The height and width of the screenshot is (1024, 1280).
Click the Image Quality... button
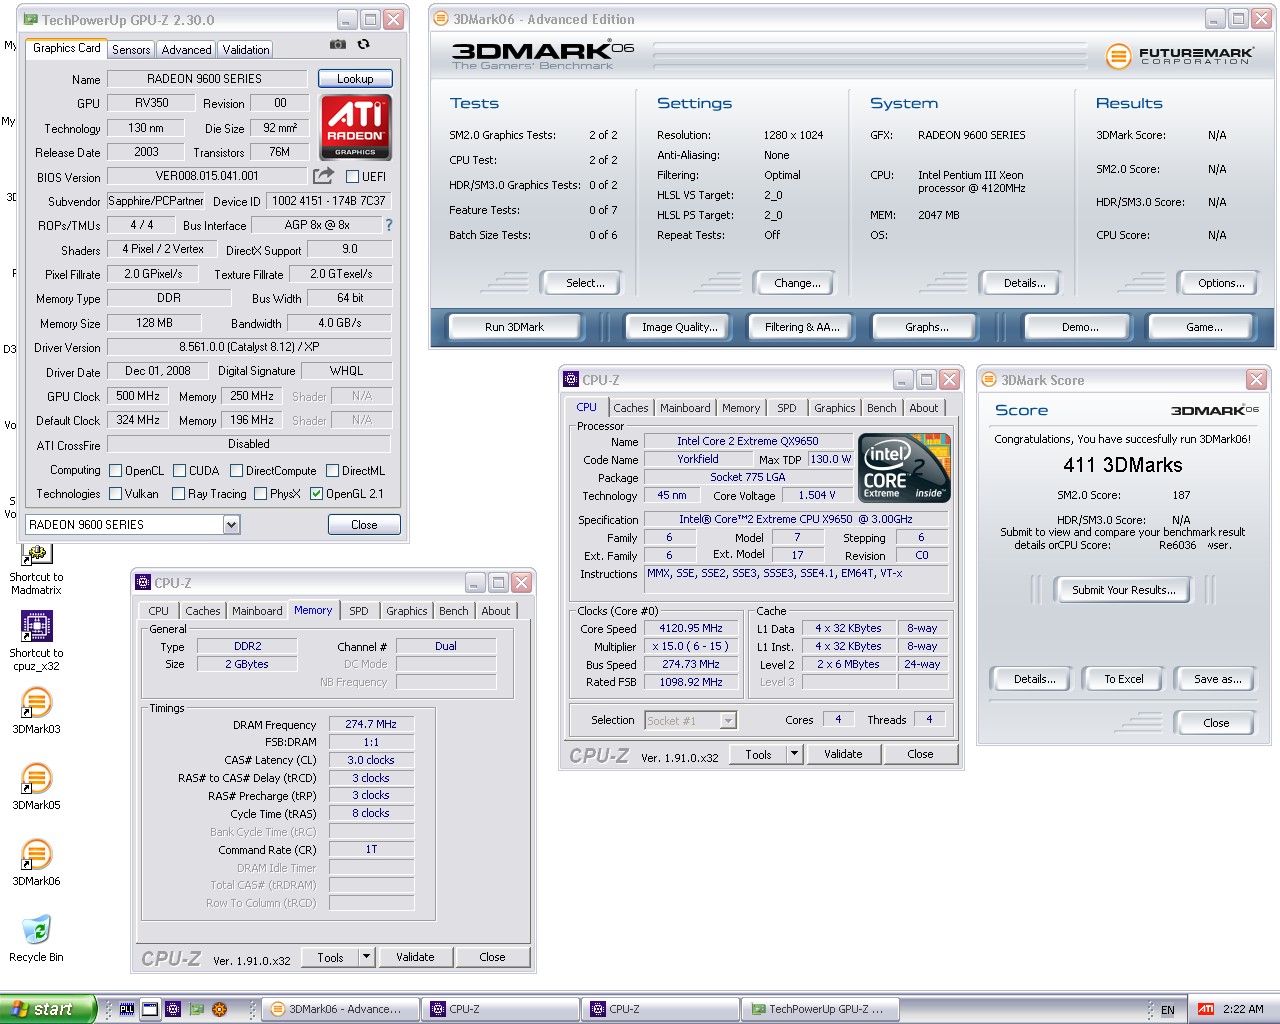point(680,327)
